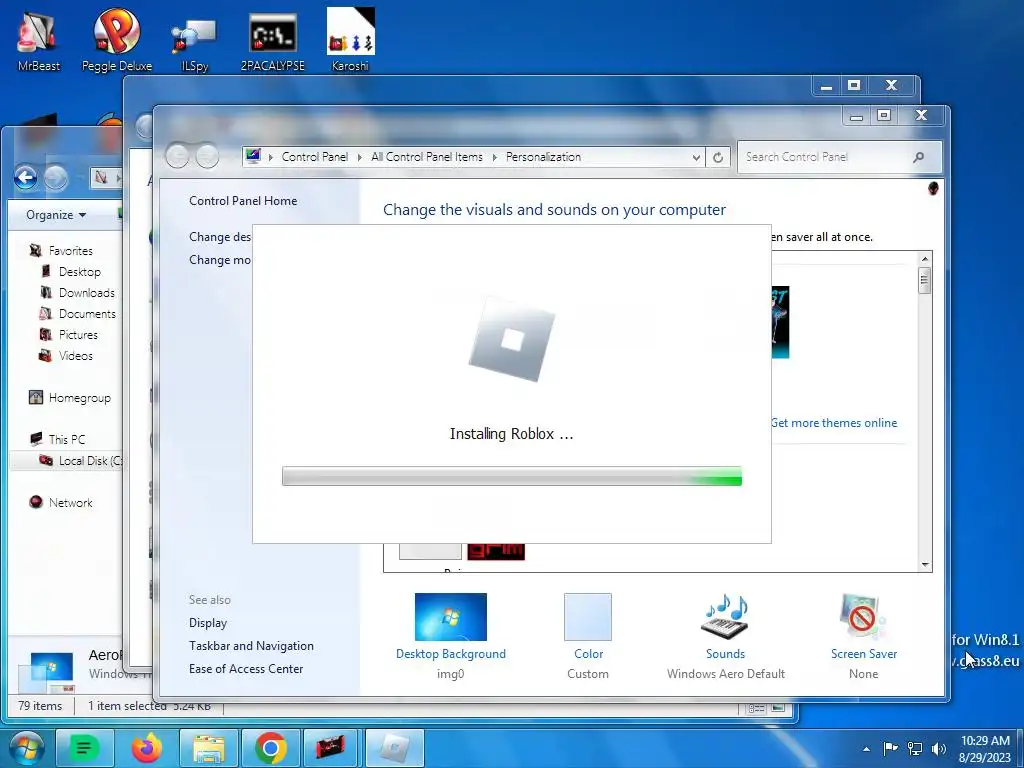Click the Roblox logo in installer
Image resolution: width=1024 pixels, height=768 pixels.
(511, 339)
